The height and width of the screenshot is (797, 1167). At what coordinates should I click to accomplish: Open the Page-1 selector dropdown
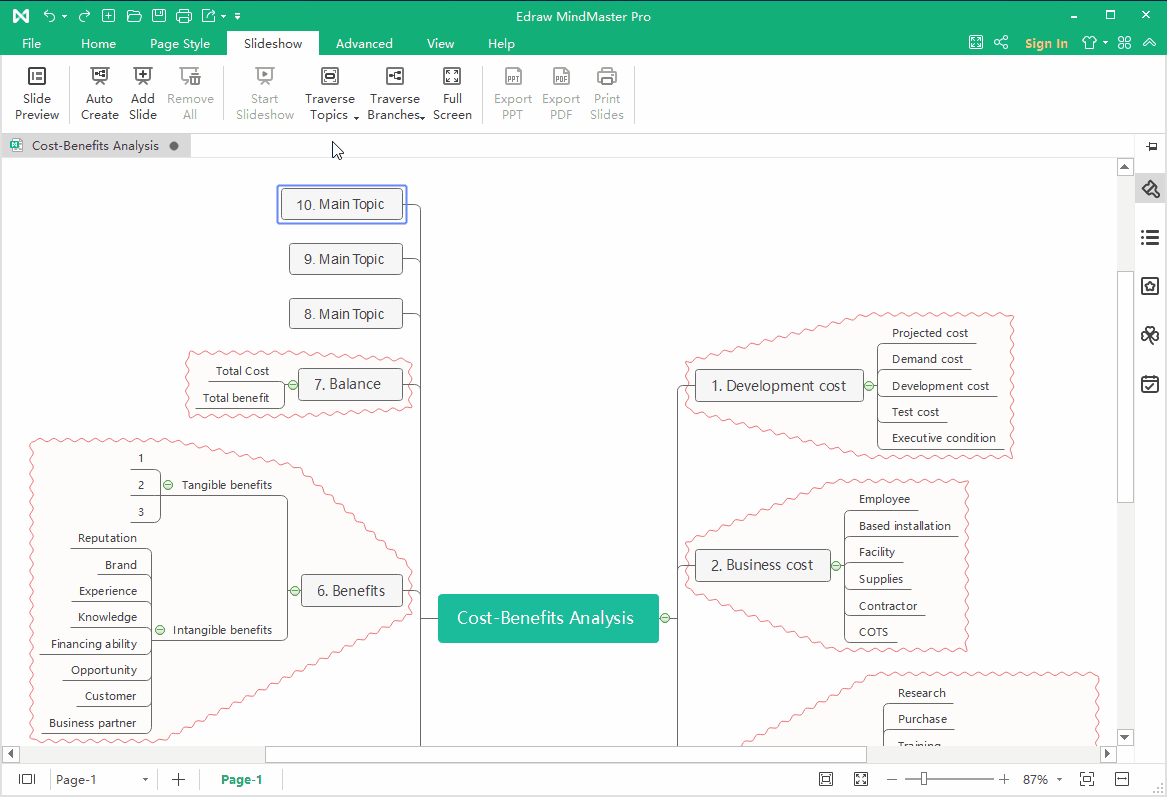click(145, 780)
